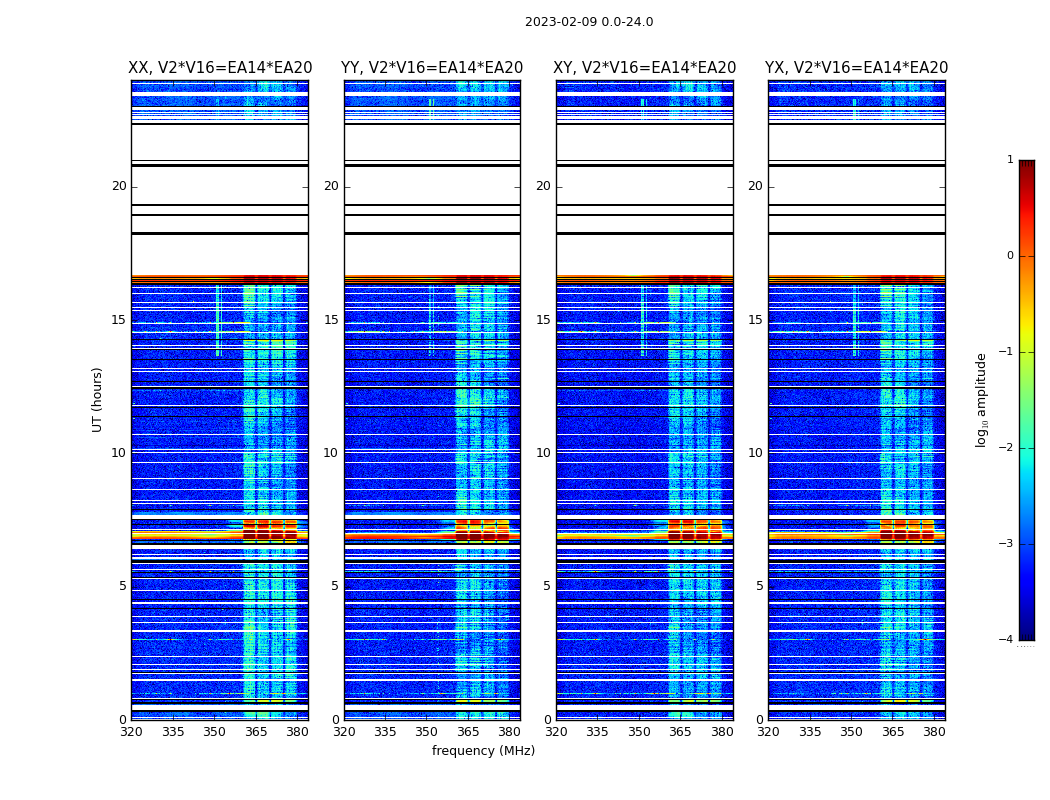Click the colorbar tick label −2
The width and height of the screenshot is (1050, 800).
point(1009,449)
